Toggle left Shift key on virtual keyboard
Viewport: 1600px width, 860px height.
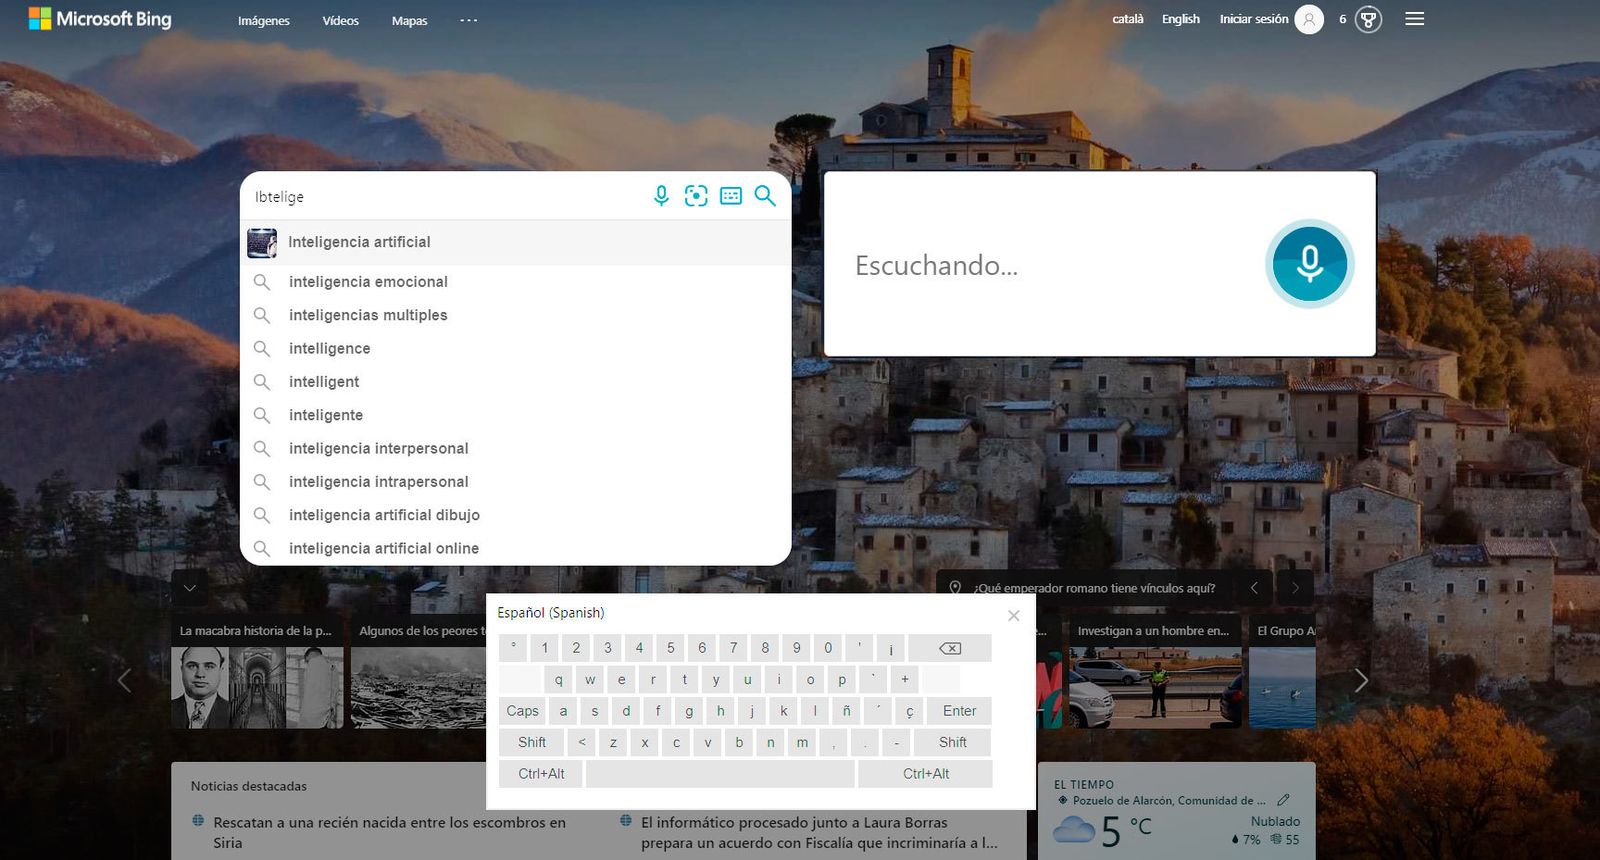[x=532, y=742]
